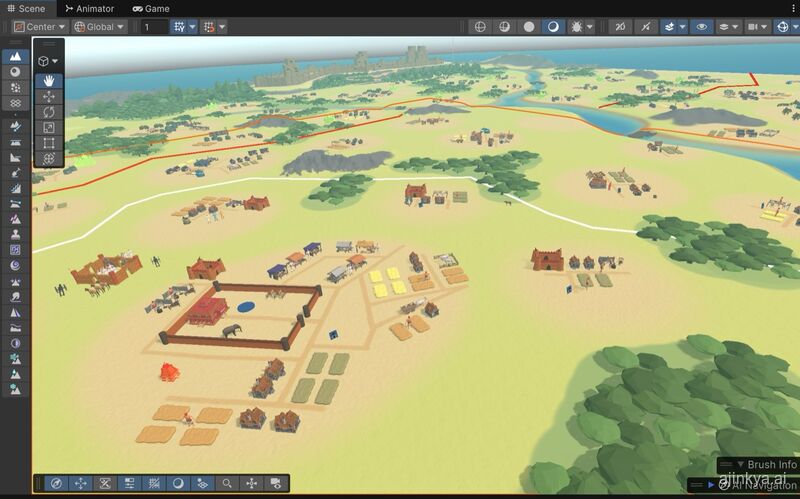Image resolution: width=800 pixels, height=499 pixels.
Task: Click the grid size input field
Action: [x=155, y=27]
